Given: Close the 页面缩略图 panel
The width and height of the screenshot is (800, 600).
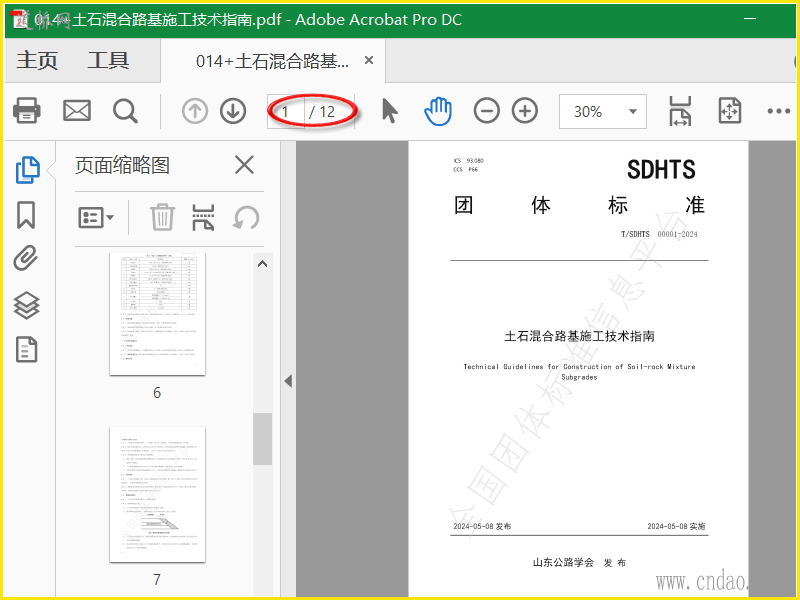Looking at the screenshot, I should [244, 165].
